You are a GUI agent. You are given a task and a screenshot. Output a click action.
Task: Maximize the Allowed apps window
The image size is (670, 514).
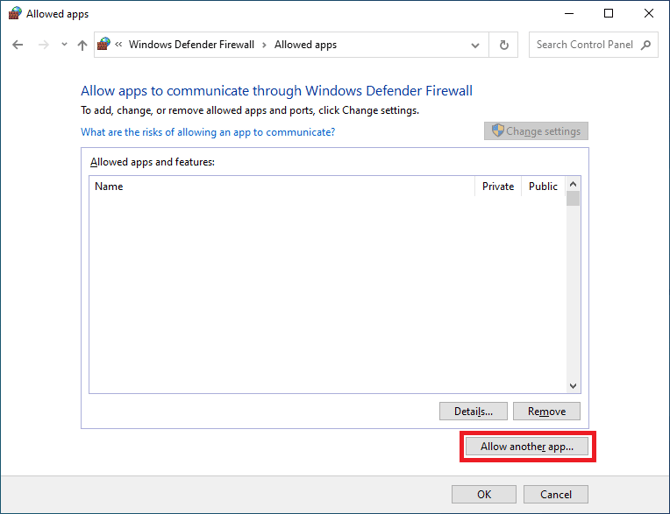click(x=608, y=14)
